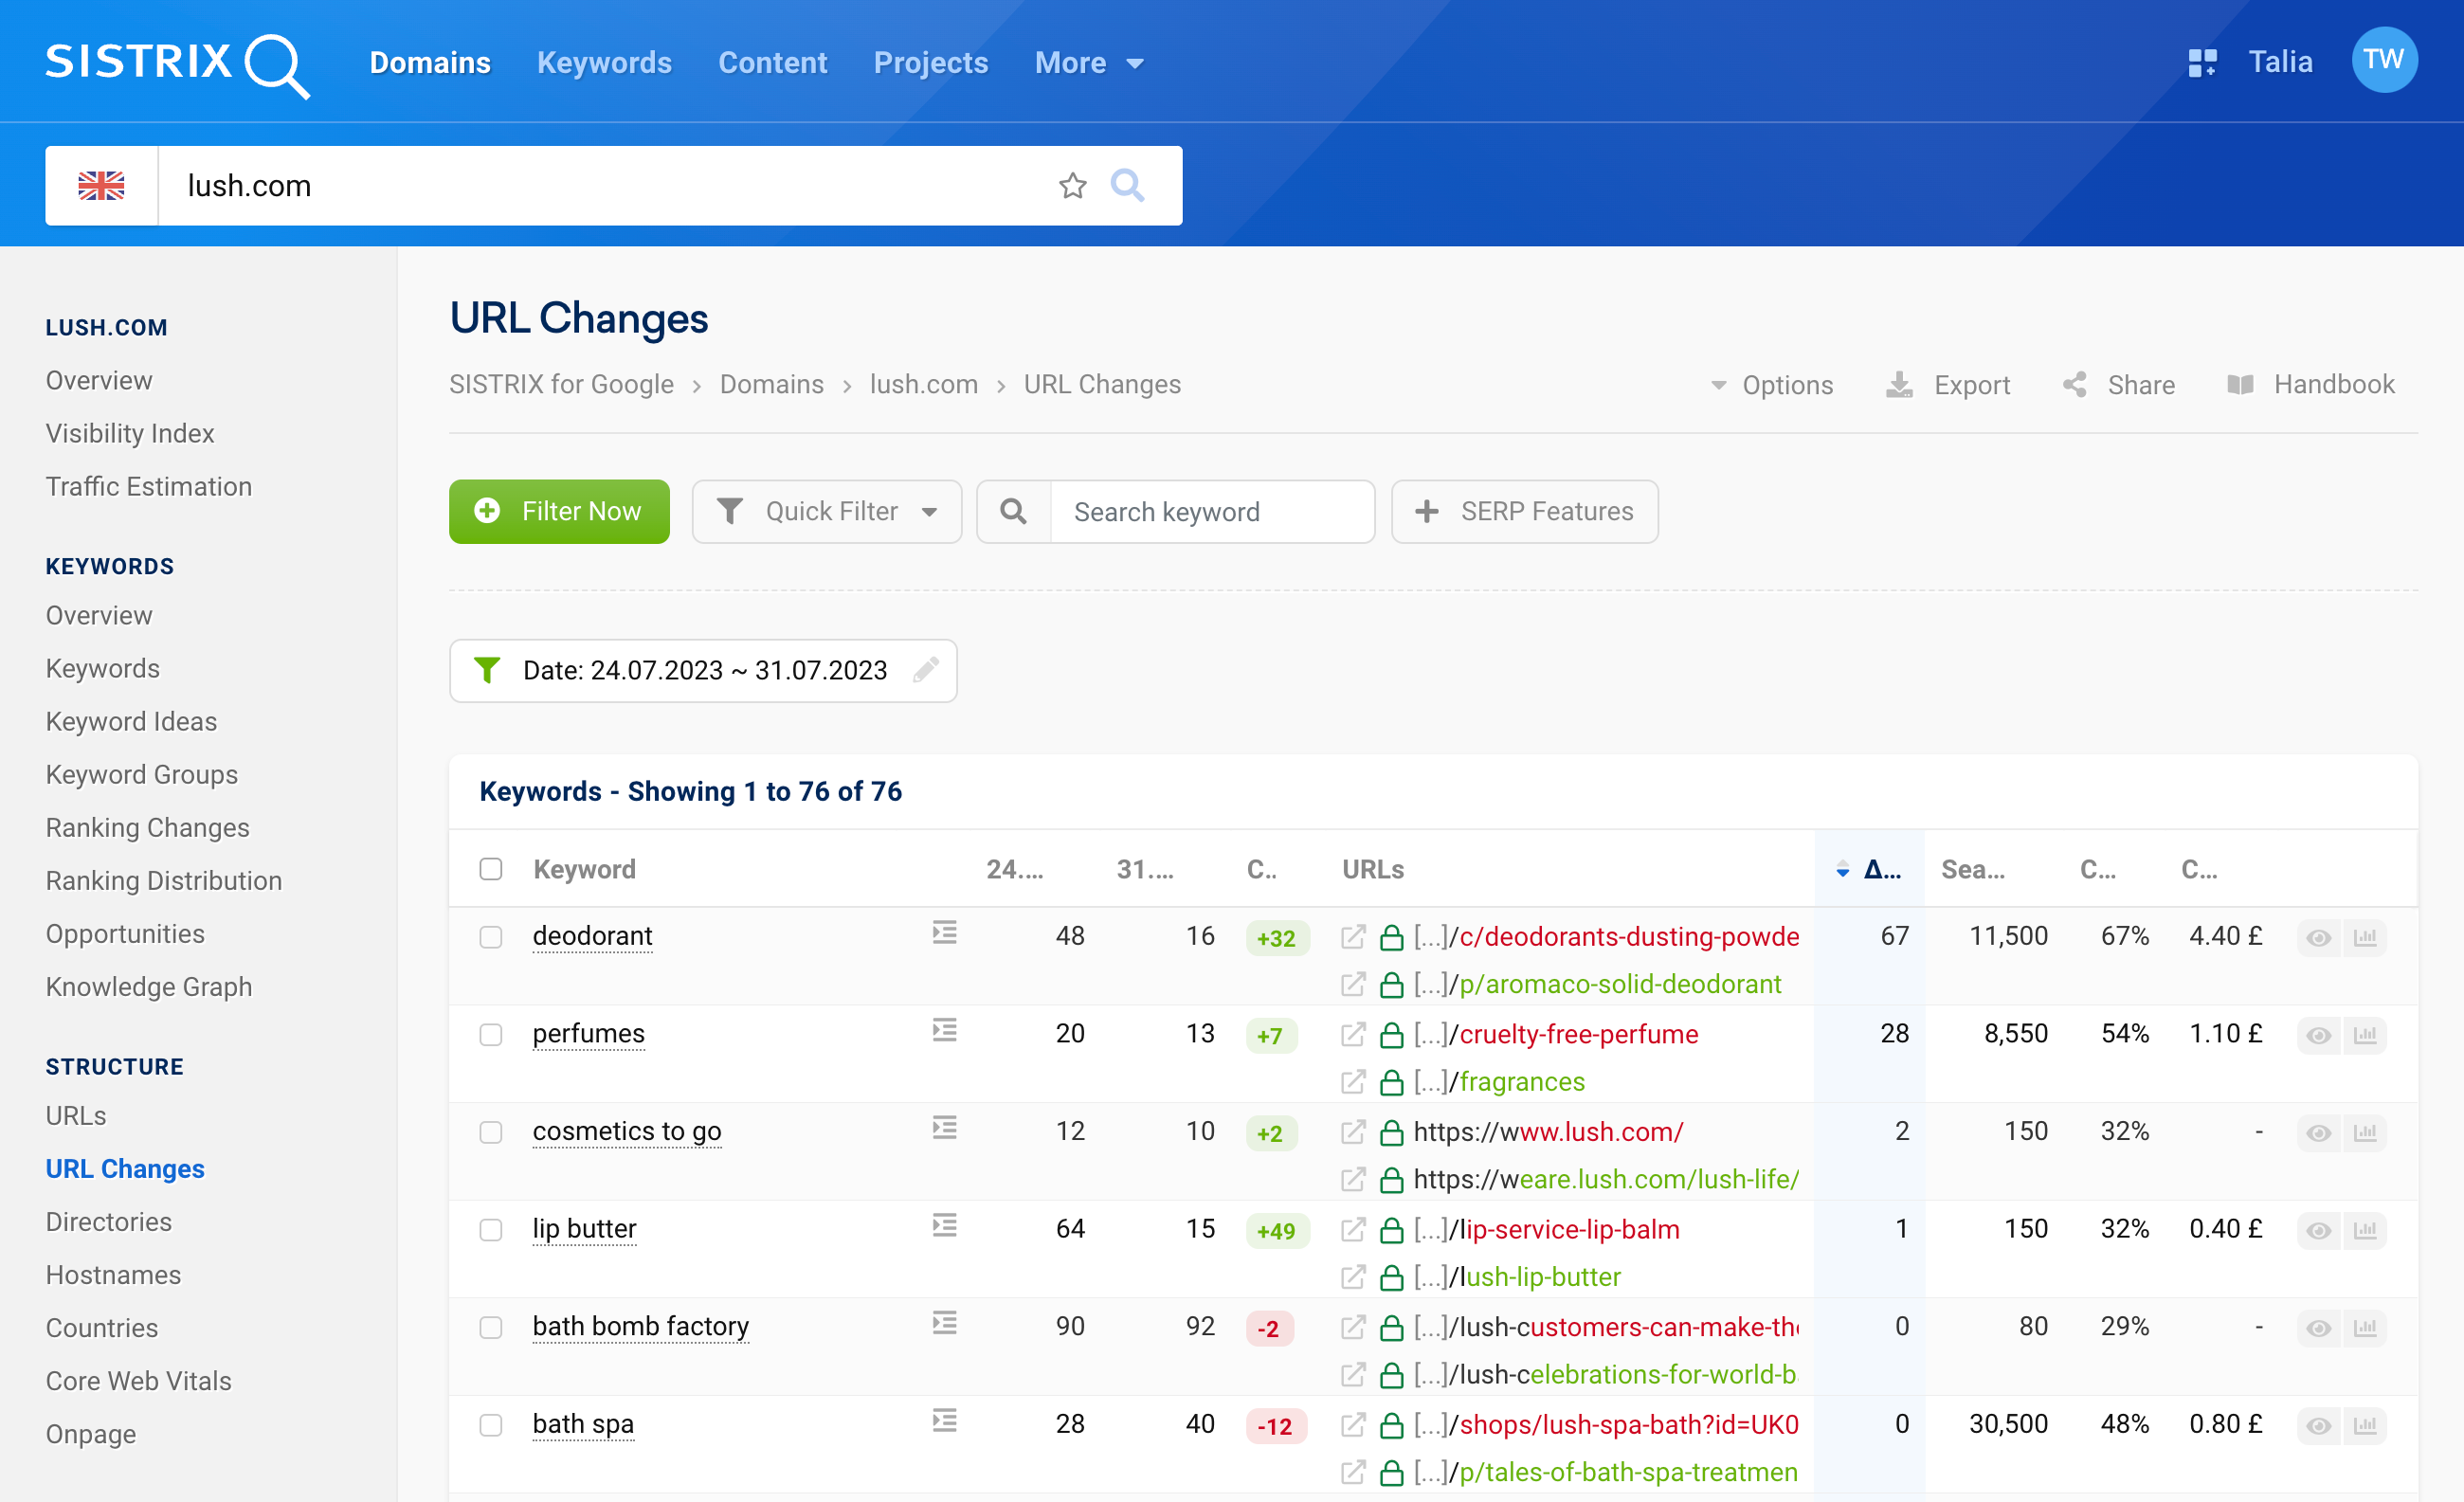Toggle the checkbox for lip butter row
2464x1502 pixels.
coord(489,1227)
